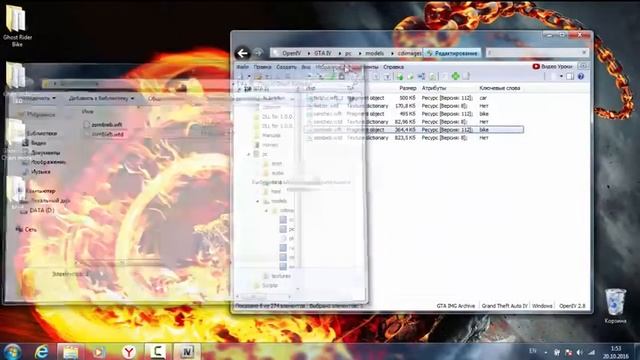Screen dimensions: 640x360
Task: Open Yandex browser from the taskbar
Action: tap(129, 351)
